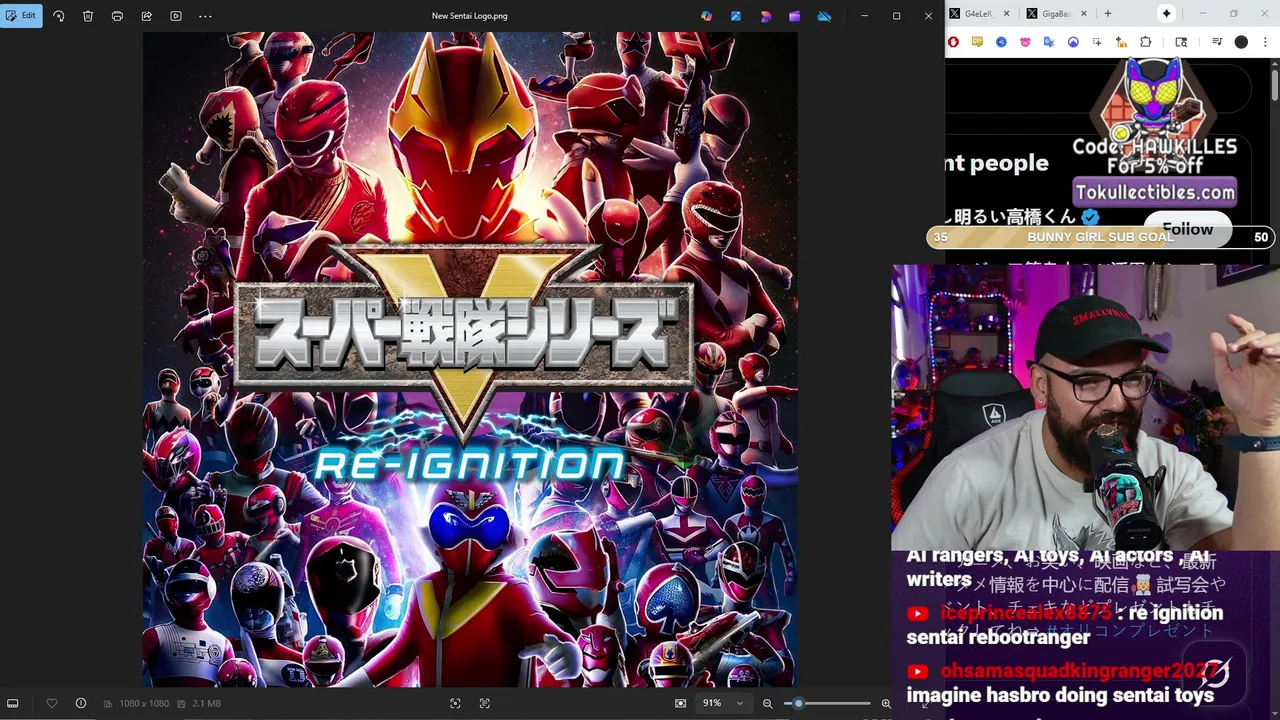Click the blue circular arrow extension icon
This screenshot has height=720, width=1280.
click(x=1073, y=42)
